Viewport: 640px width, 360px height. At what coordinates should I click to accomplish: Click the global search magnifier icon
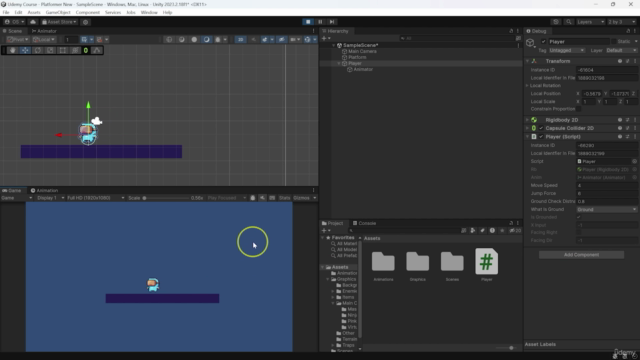point(569,22)
